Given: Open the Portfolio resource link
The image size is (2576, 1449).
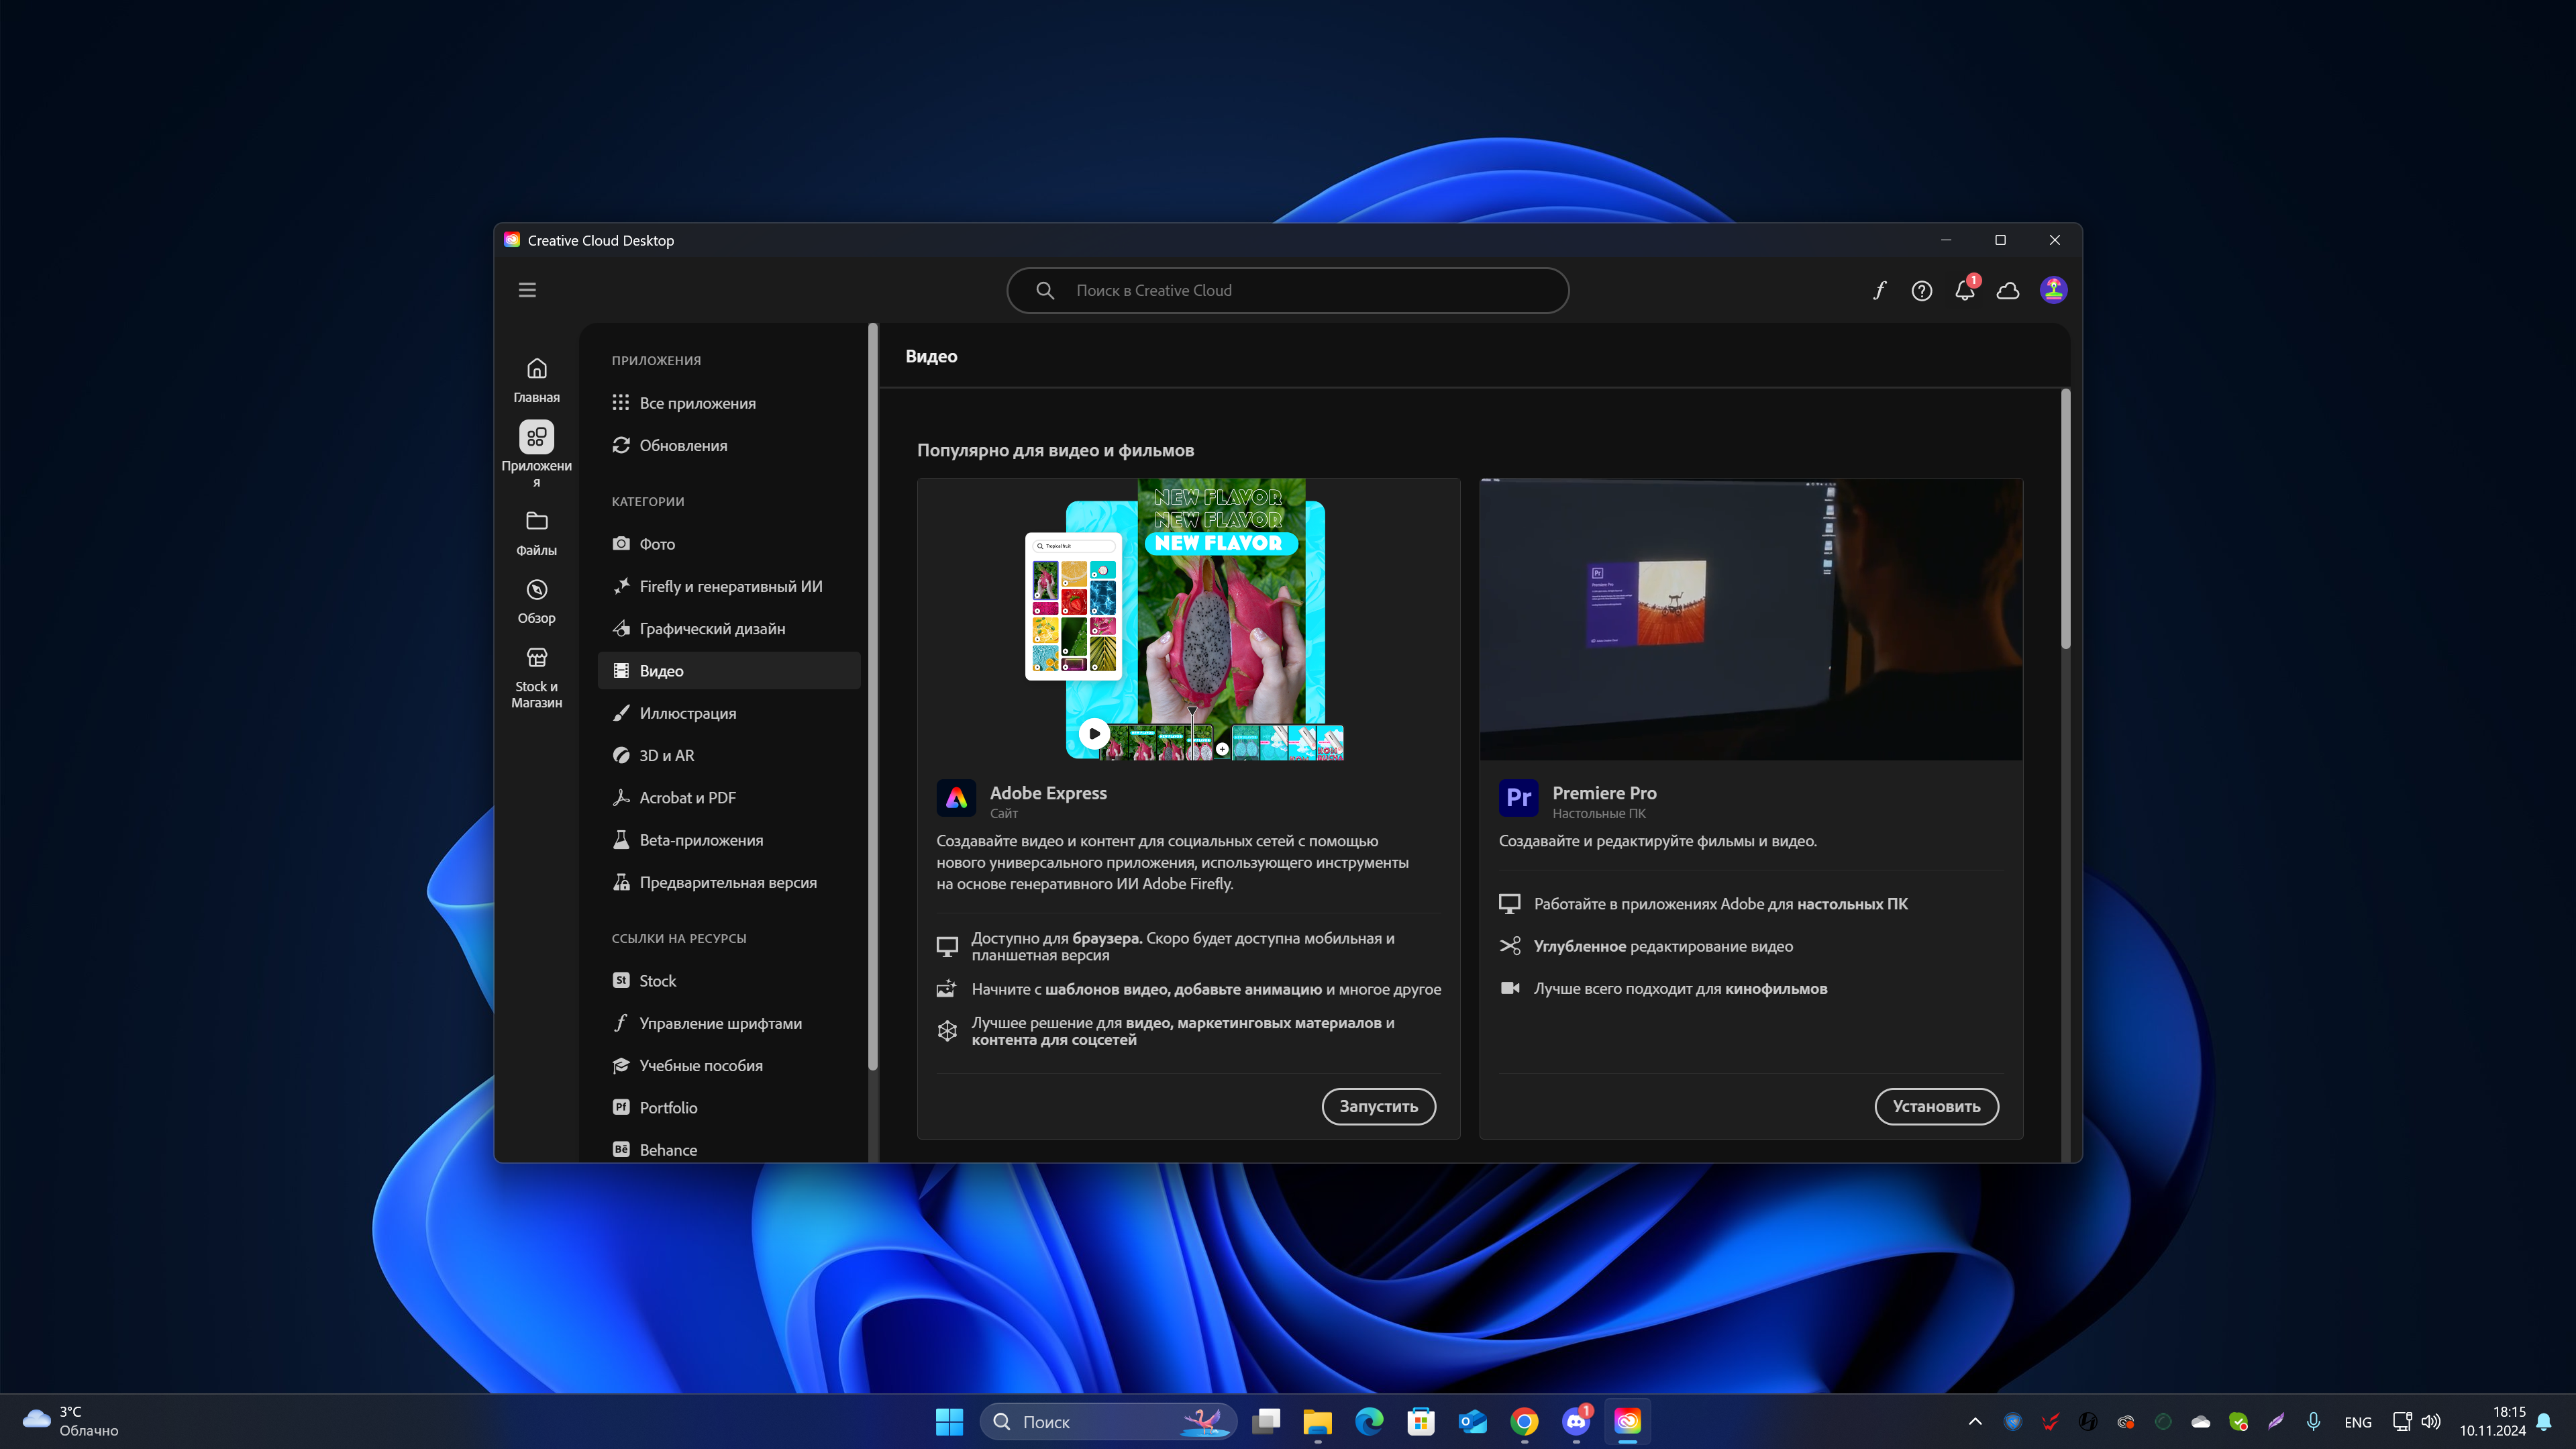Looking at the screenshot, I should pos(729,1107).
